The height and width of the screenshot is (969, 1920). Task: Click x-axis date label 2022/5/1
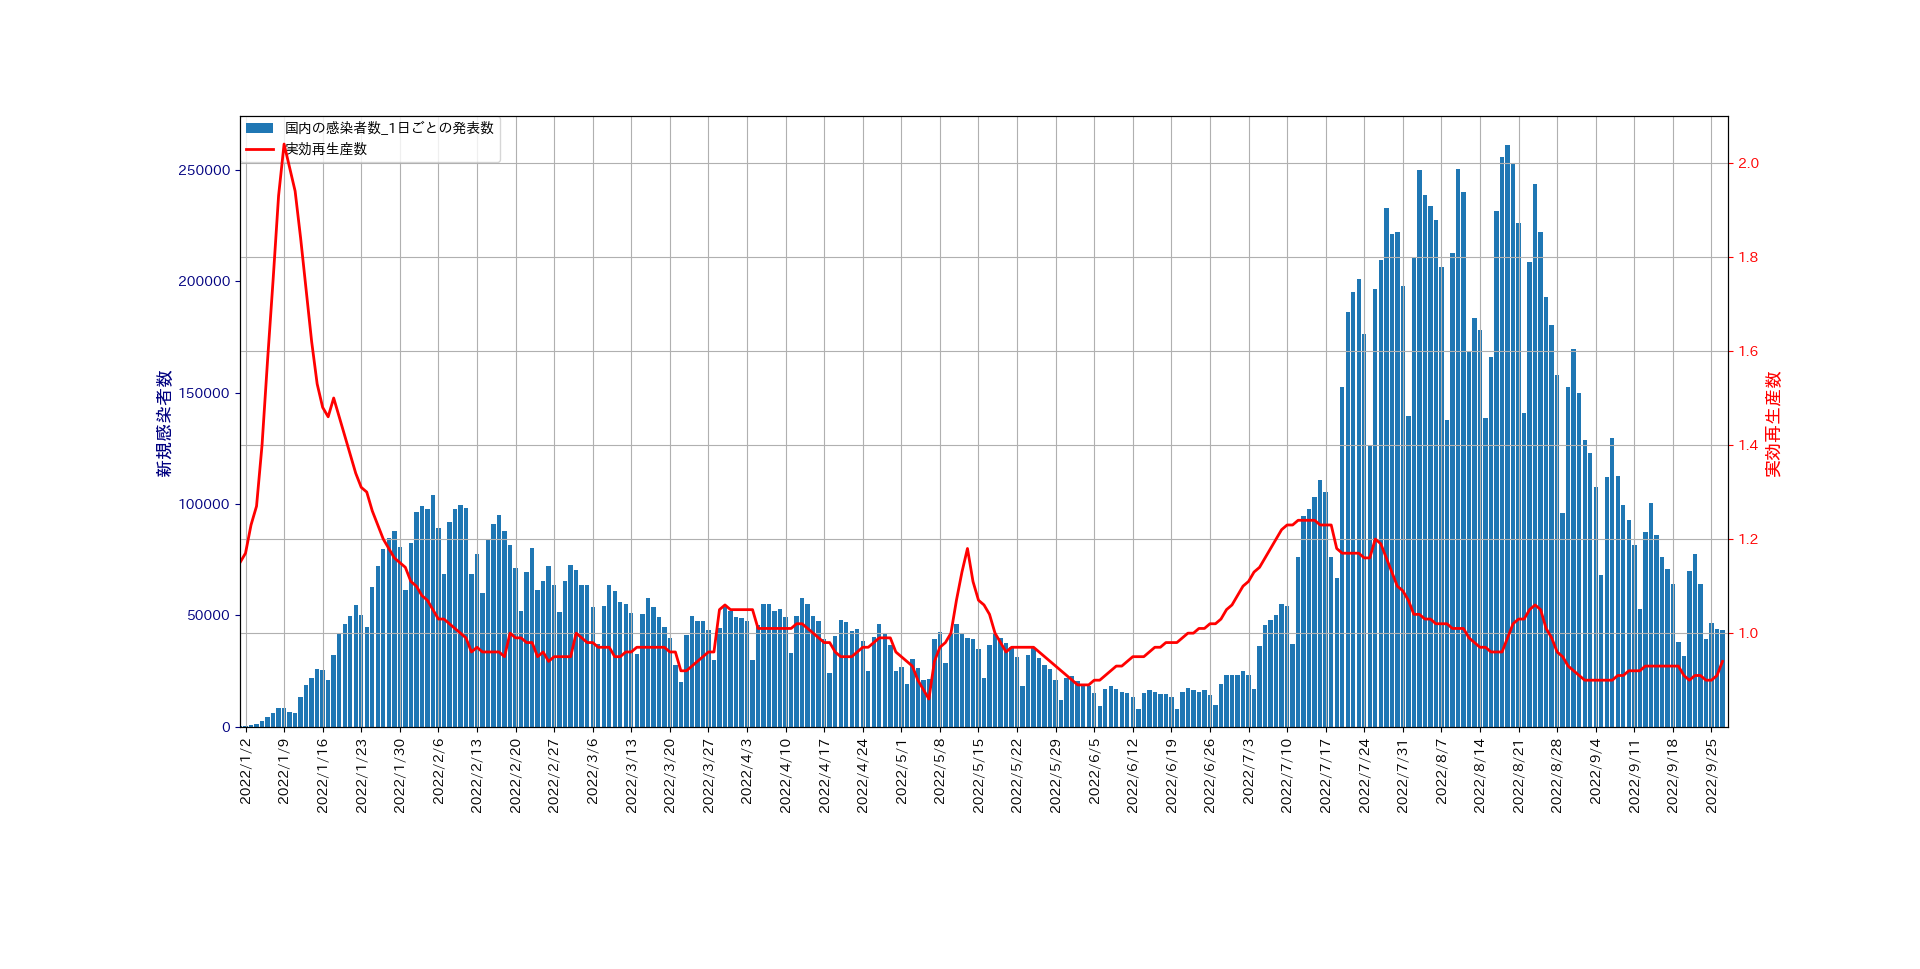[901, 771]
